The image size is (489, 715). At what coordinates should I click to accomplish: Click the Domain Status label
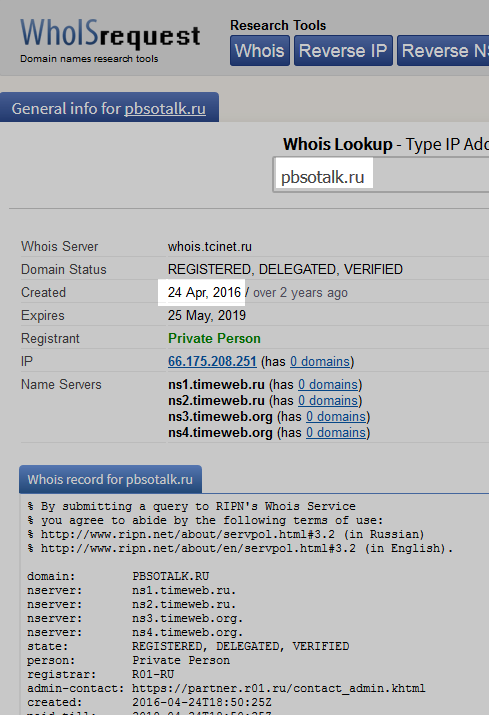click(x=63, y=269)
